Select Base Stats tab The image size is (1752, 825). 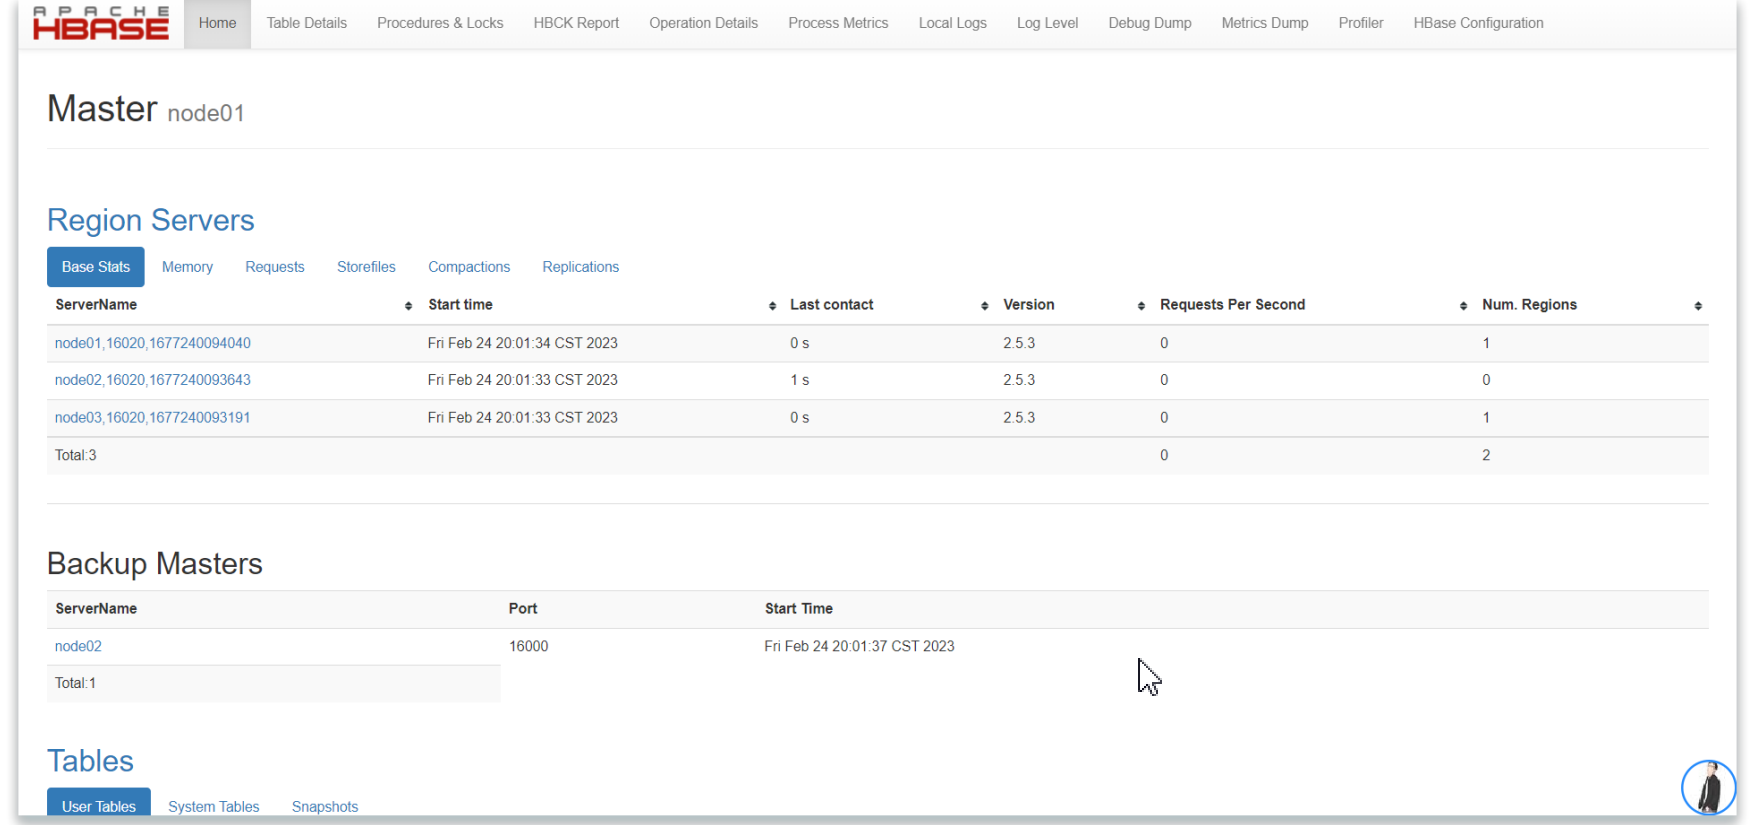coord(96,267)
